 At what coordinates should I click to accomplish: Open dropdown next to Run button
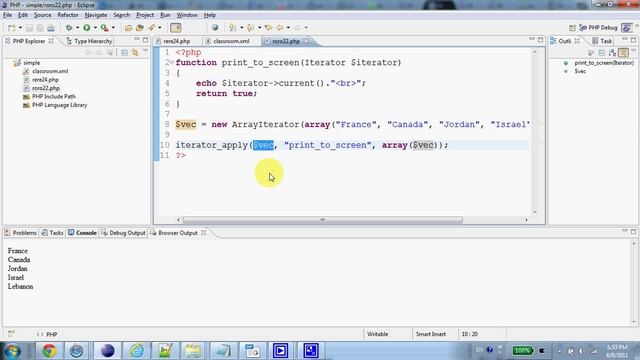95,28
